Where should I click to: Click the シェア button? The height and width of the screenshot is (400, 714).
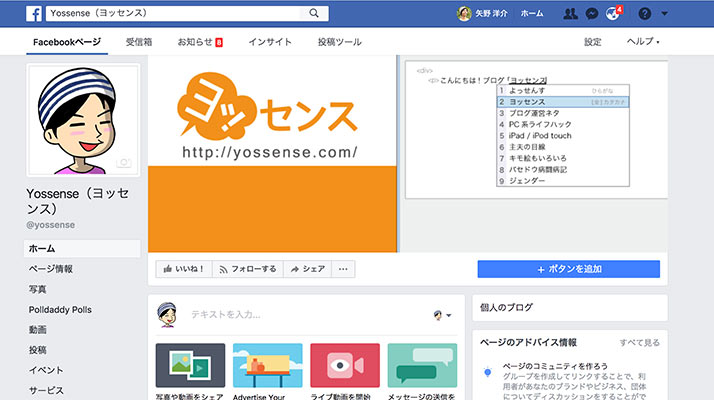(x=308, y=269)
